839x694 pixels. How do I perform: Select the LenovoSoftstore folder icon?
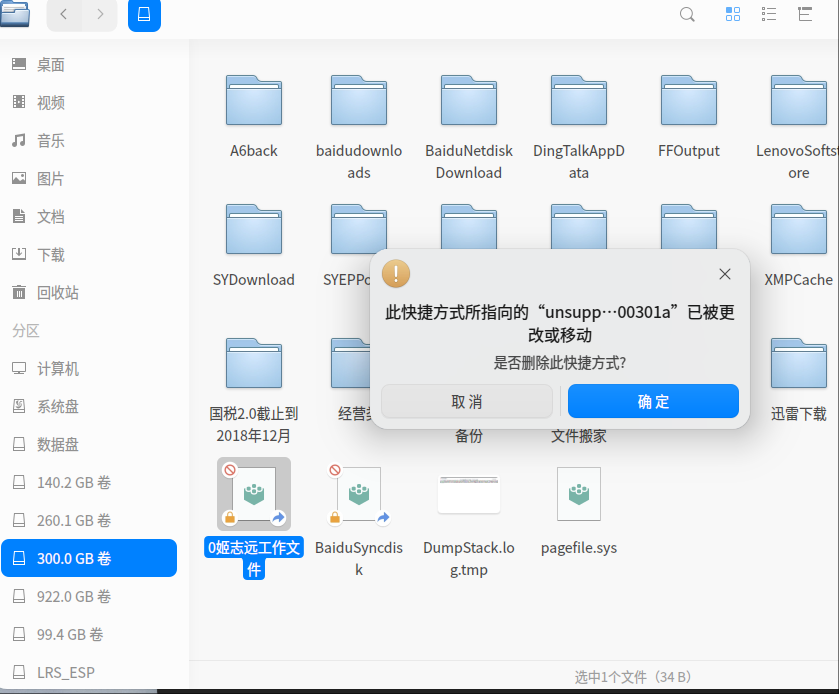tap(799, 101)
